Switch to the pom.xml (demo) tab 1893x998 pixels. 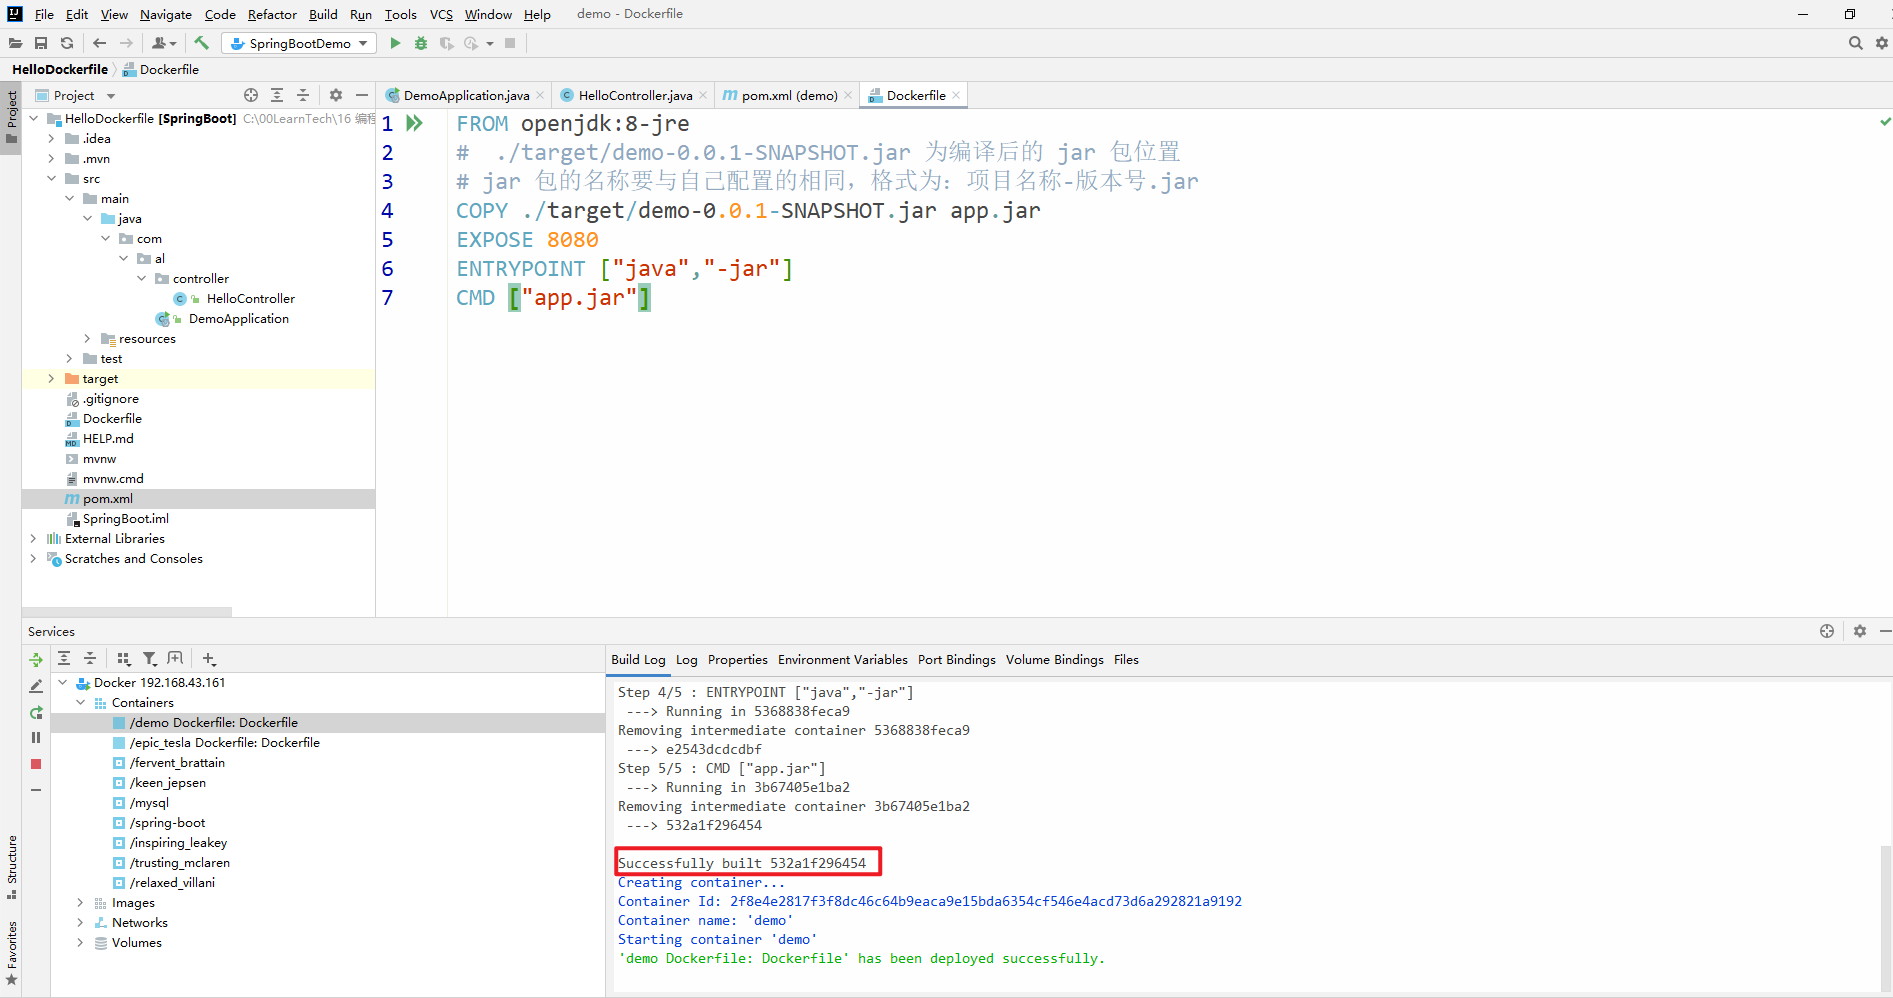(788, 95)
